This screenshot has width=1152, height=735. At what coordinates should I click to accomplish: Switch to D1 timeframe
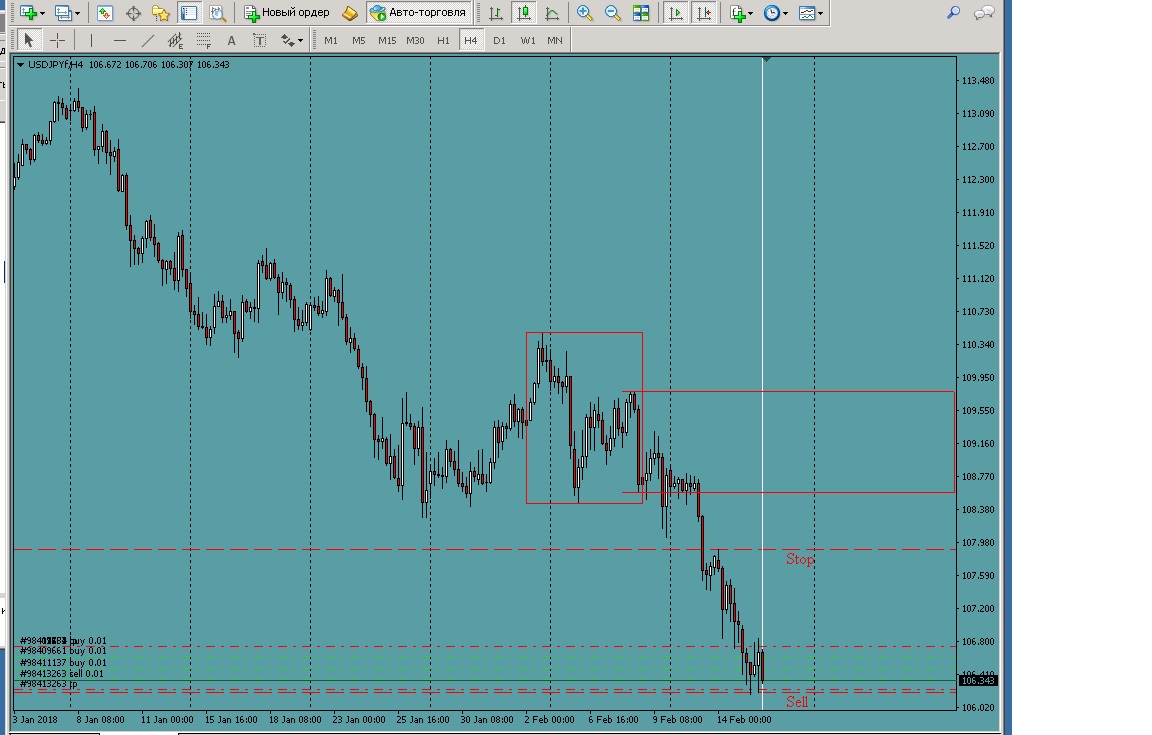[500, 40]
